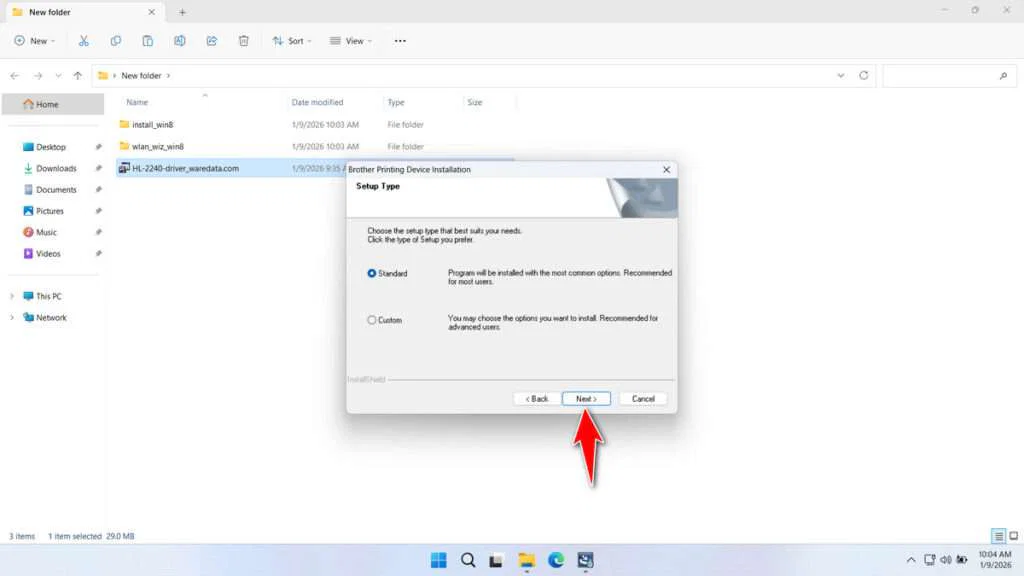Open the Share icon in the toolbar
1024x576 pixels.
pyautogui.click(x=211, y=40)
